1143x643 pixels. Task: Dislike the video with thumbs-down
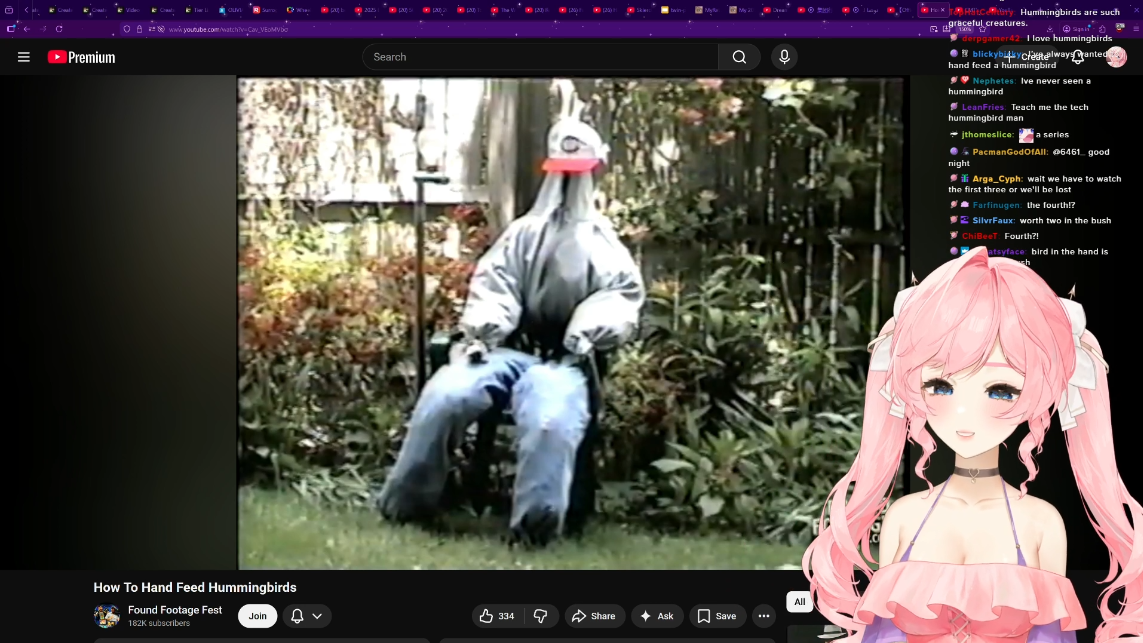click(541, 616)
